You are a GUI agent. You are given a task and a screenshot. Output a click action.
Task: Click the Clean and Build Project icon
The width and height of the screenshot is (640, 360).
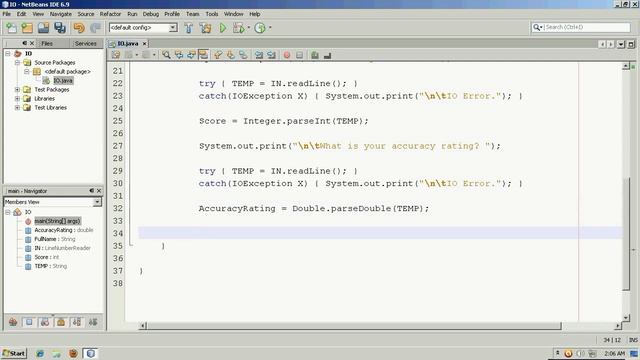(205, 28)
